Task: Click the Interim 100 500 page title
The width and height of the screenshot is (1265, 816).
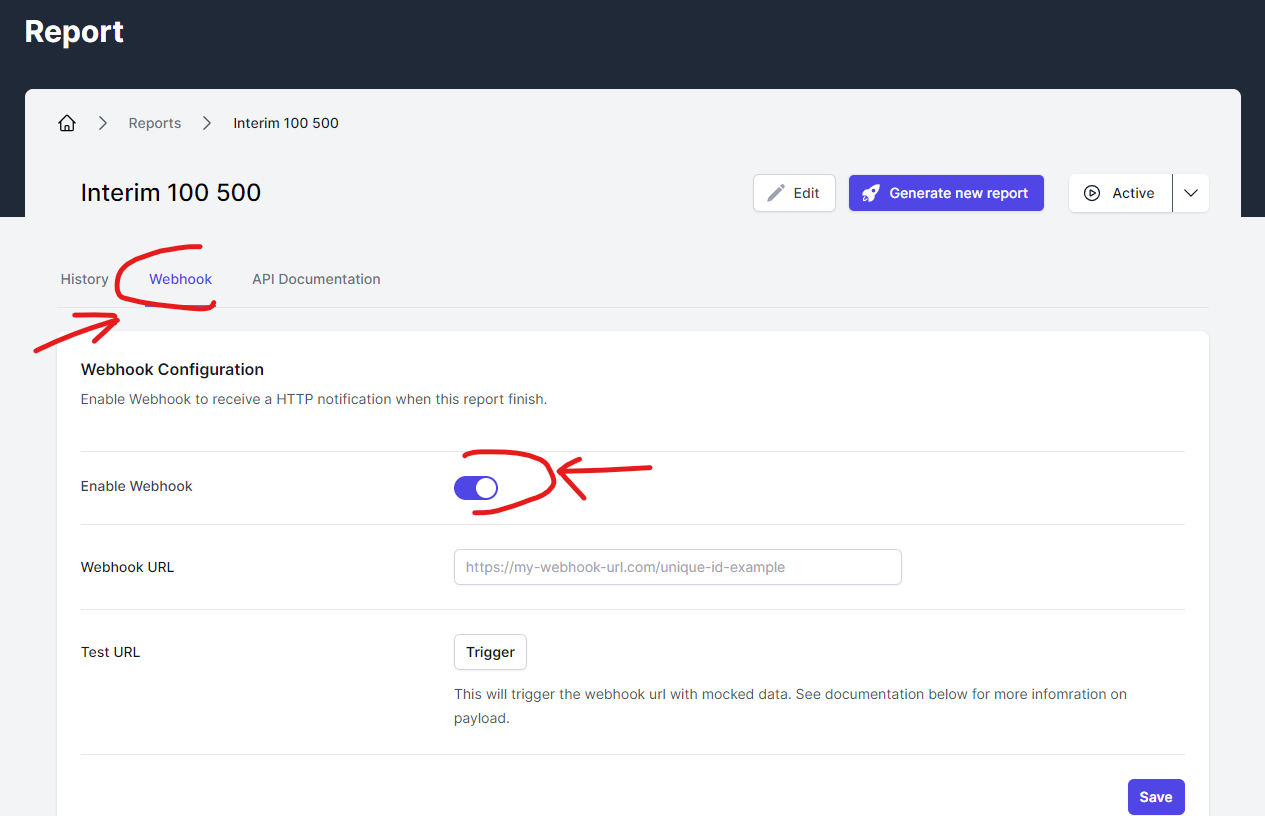Action: [x=171, y=193]
